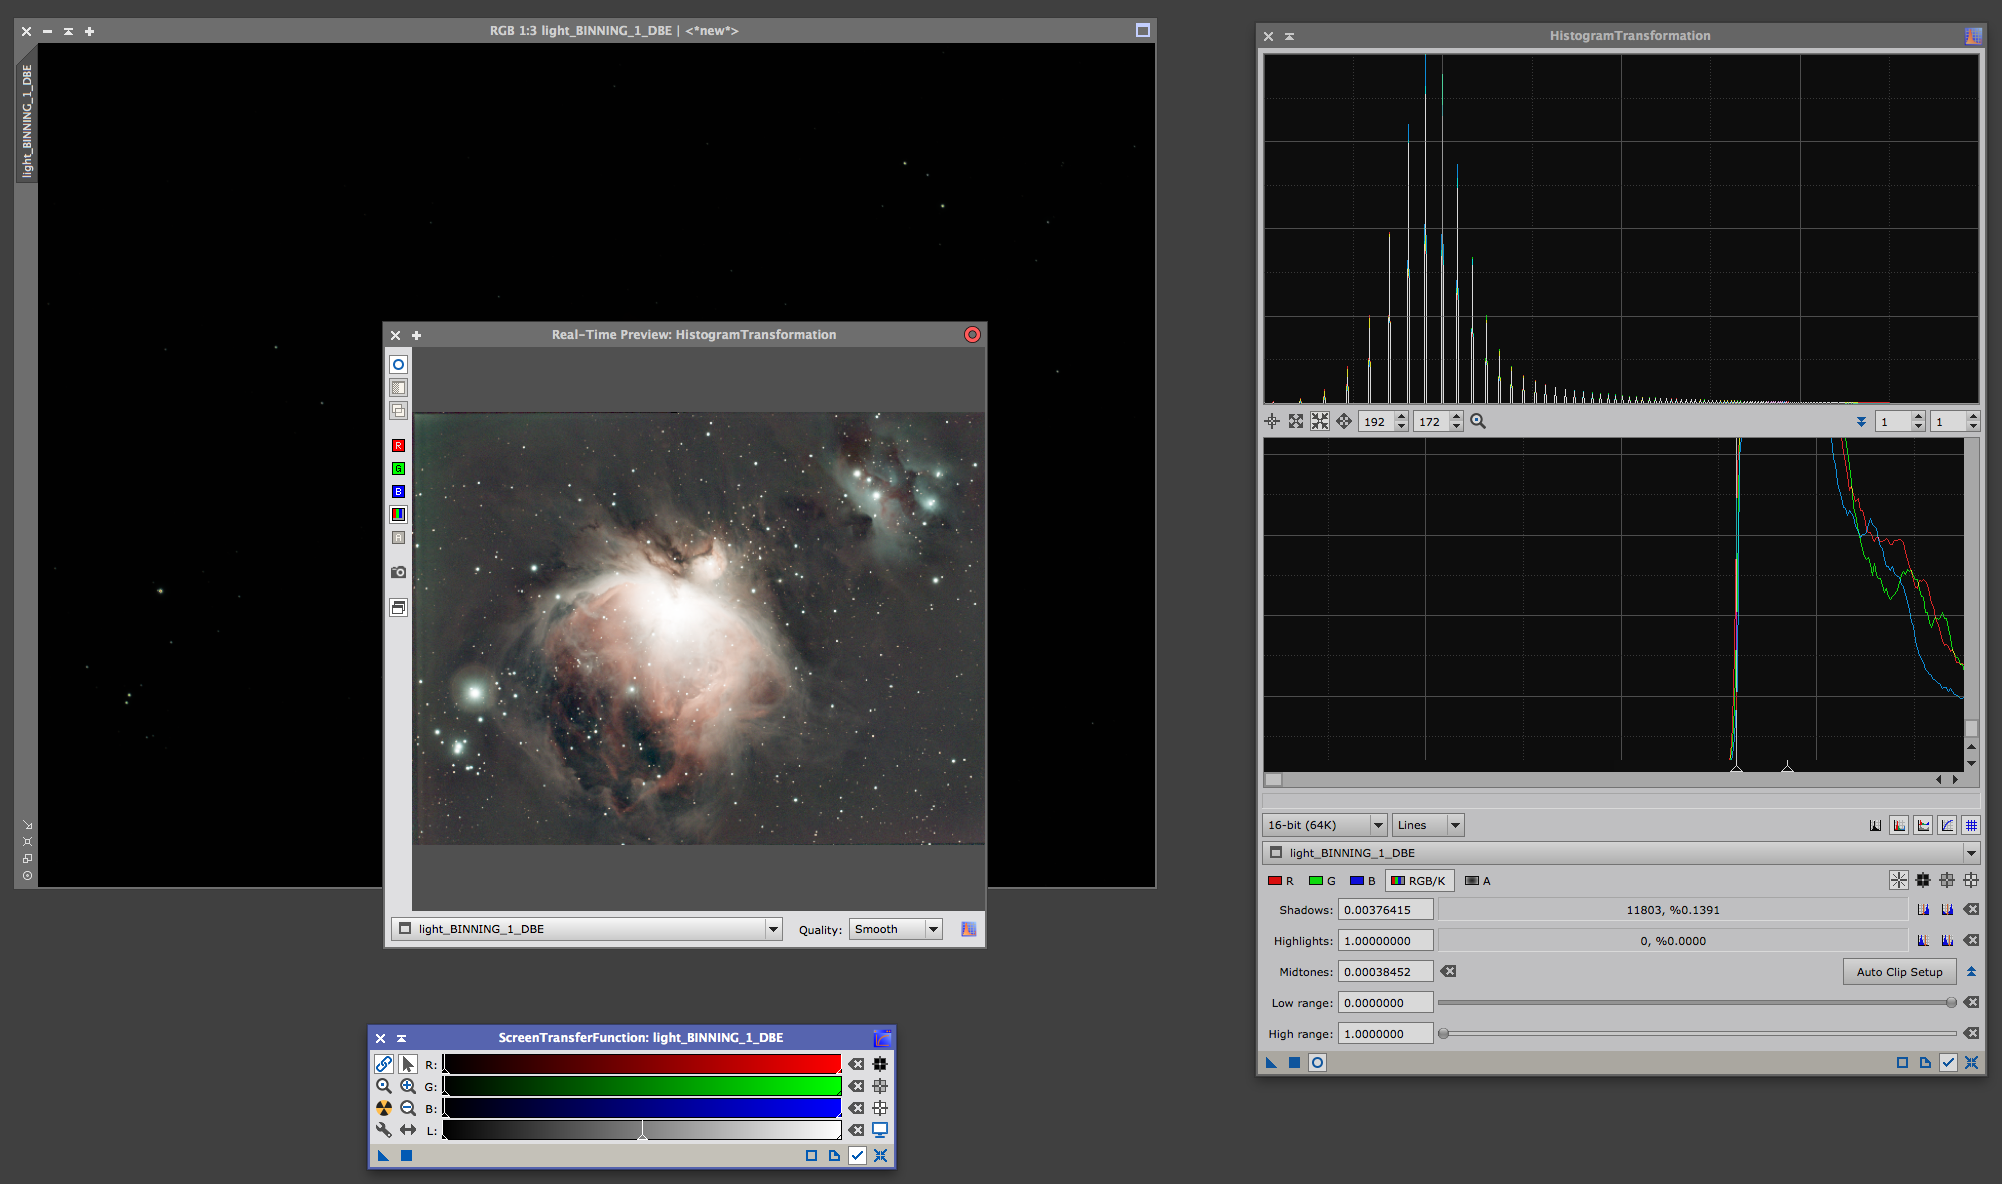Click the Shadows value input field
The width and height of the screenshot is (2002, 1184).
point(1385,910)
